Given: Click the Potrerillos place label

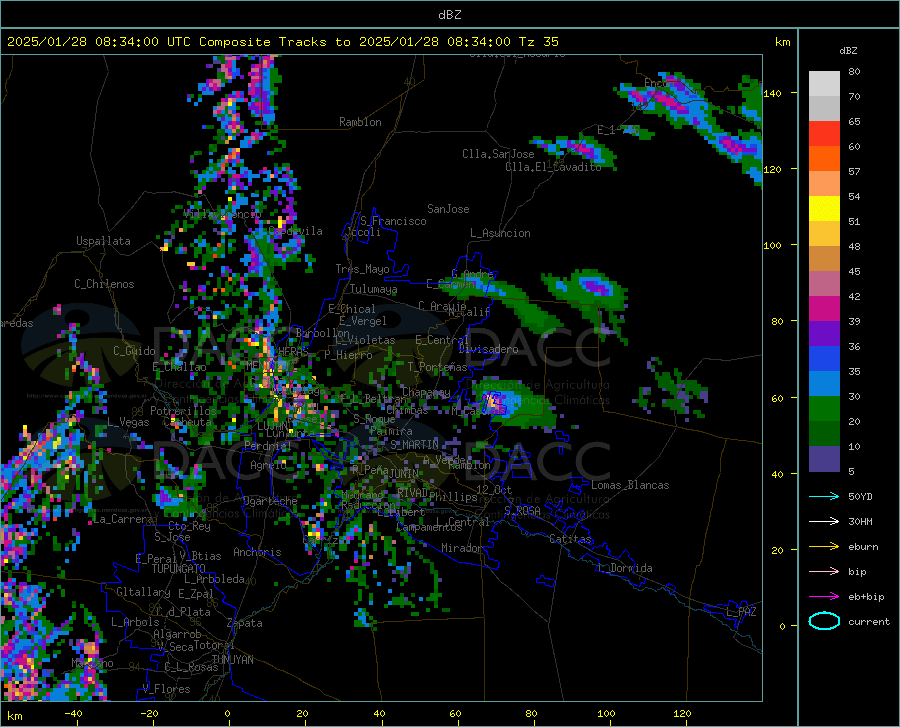Looking at the screenshot, I should point(183,411).
